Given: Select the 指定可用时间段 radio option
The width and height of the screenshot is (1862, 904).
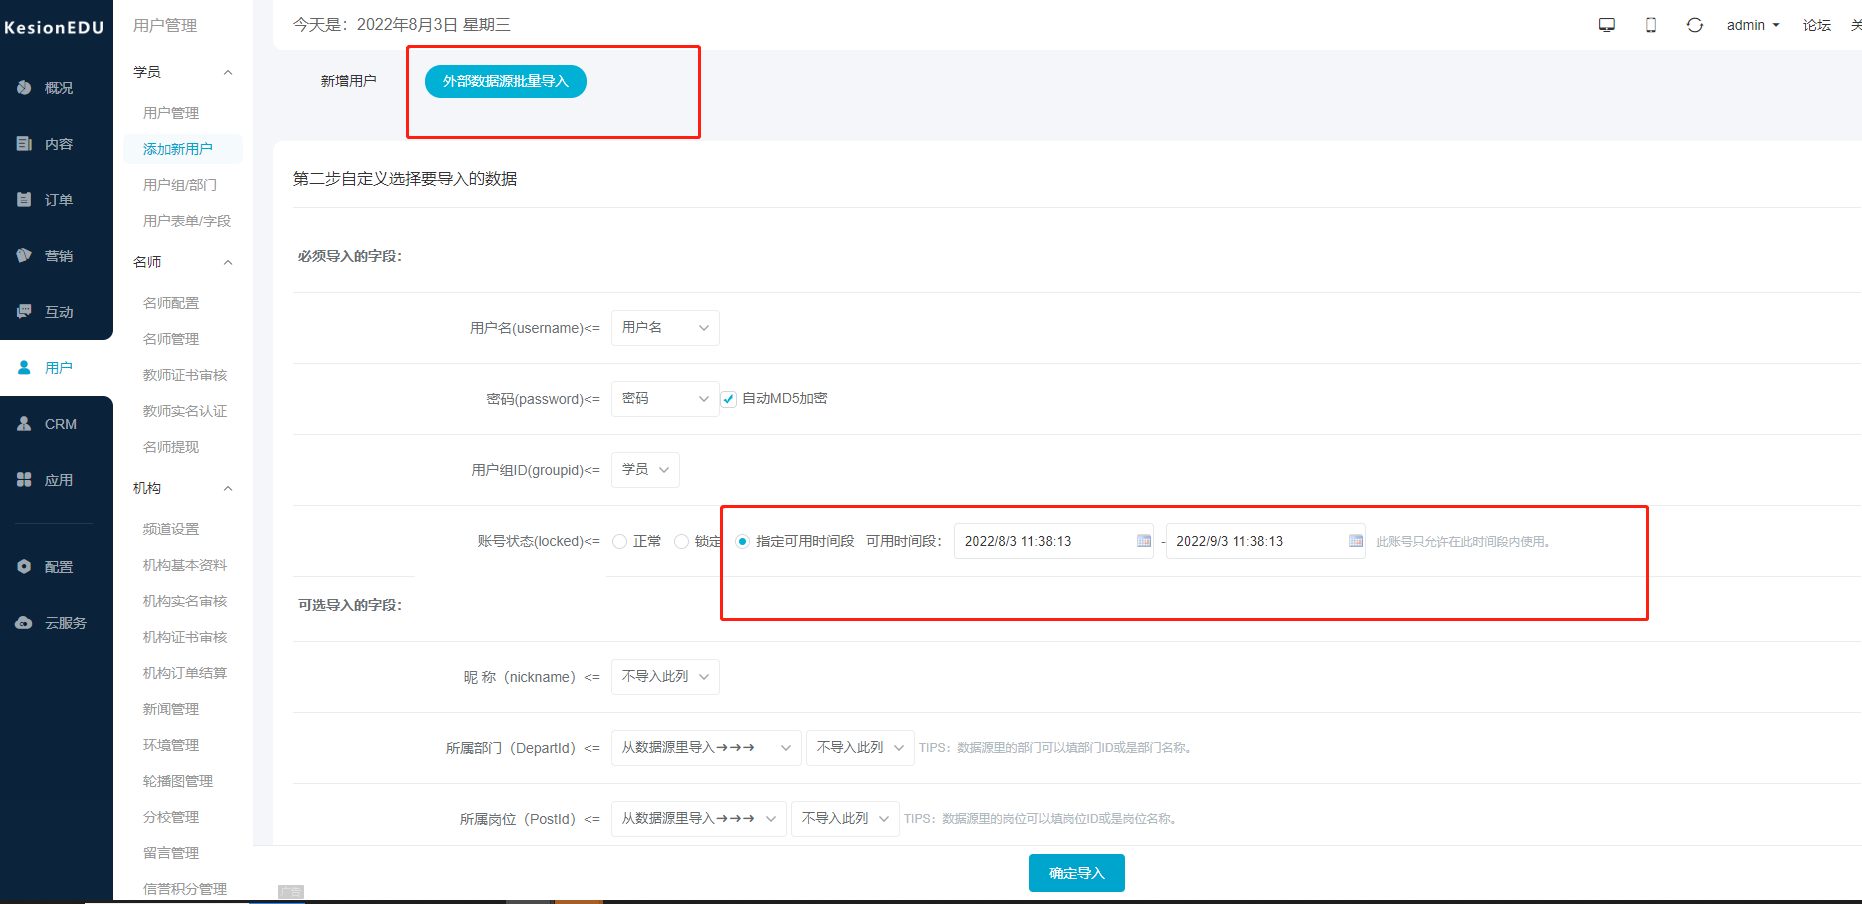Looking at the screenshot, I should pyautogui.click(x=742, y=540).
